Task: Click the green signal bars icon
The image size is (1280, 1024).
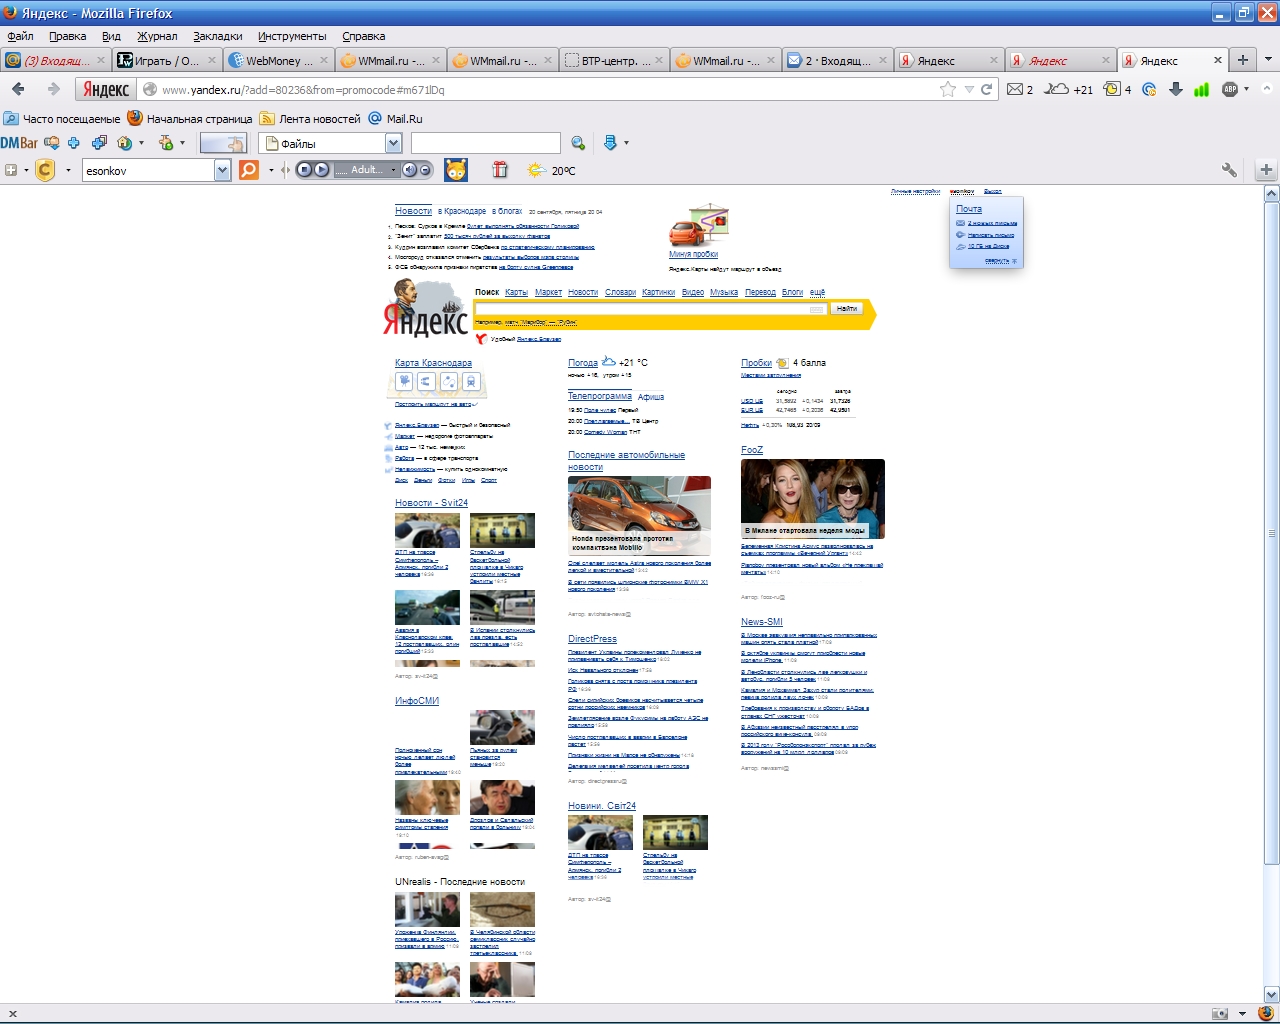Action: (1201, 89)
